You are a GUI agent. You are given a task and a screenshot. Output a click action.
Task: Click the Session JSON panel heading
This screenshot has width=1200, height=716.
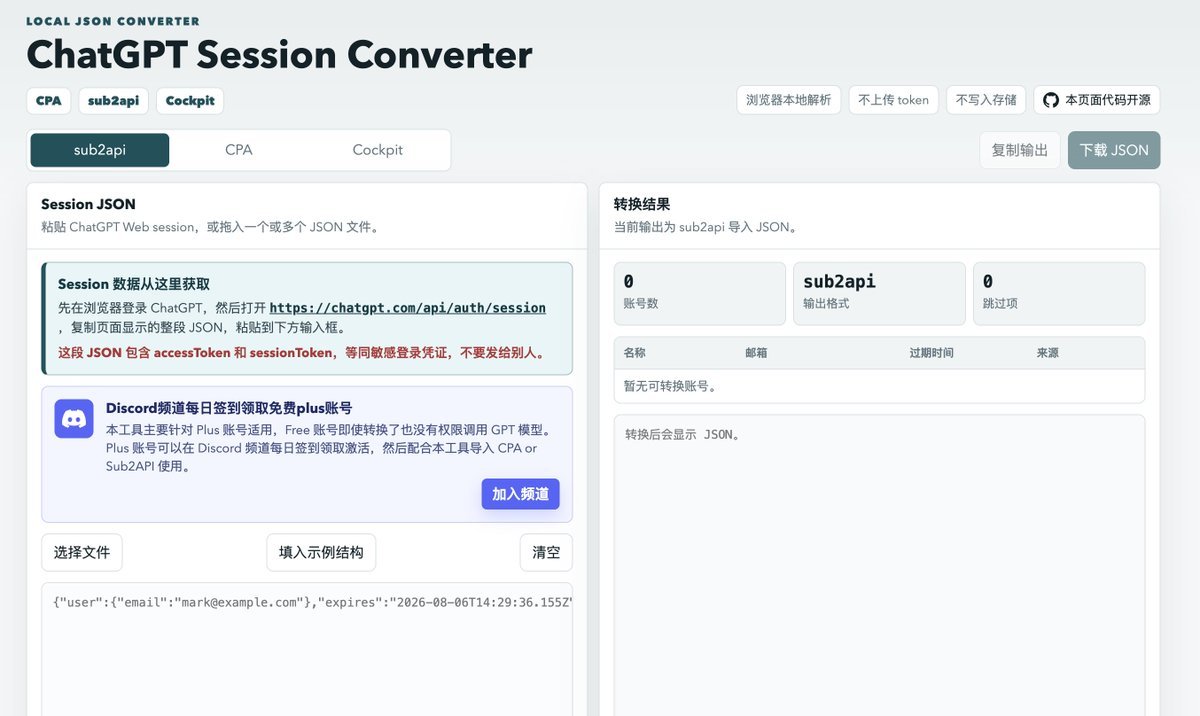tap(88, 204)
